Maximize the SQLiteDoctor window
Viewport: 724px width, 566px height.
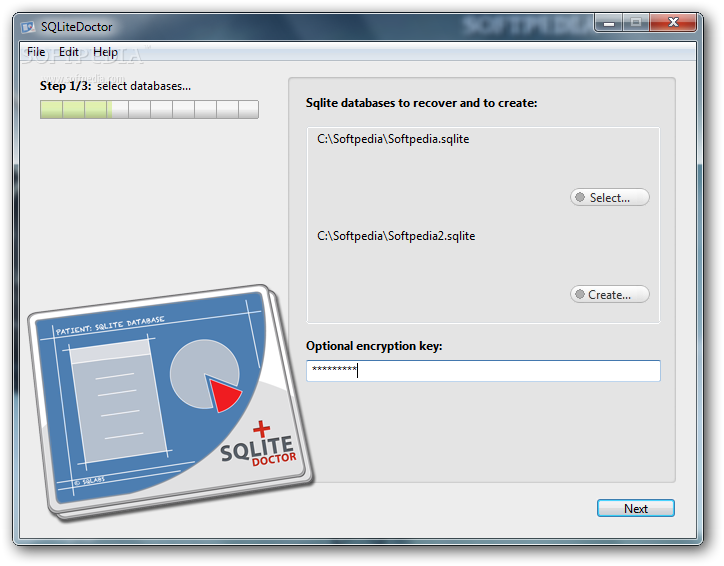(x=636, y=22)
